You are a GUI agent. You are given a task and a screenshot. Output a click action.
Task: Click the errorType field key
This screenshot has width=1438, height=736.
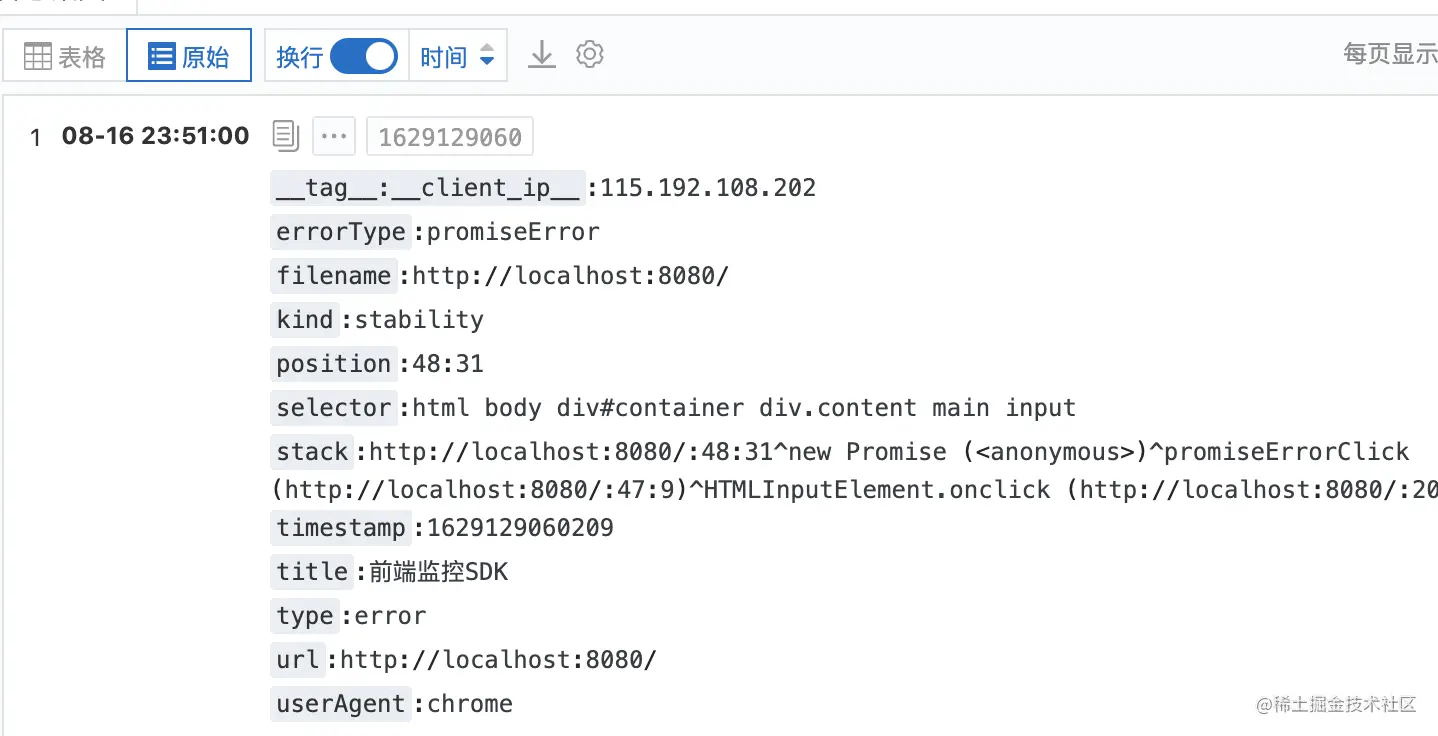[341, 232]
